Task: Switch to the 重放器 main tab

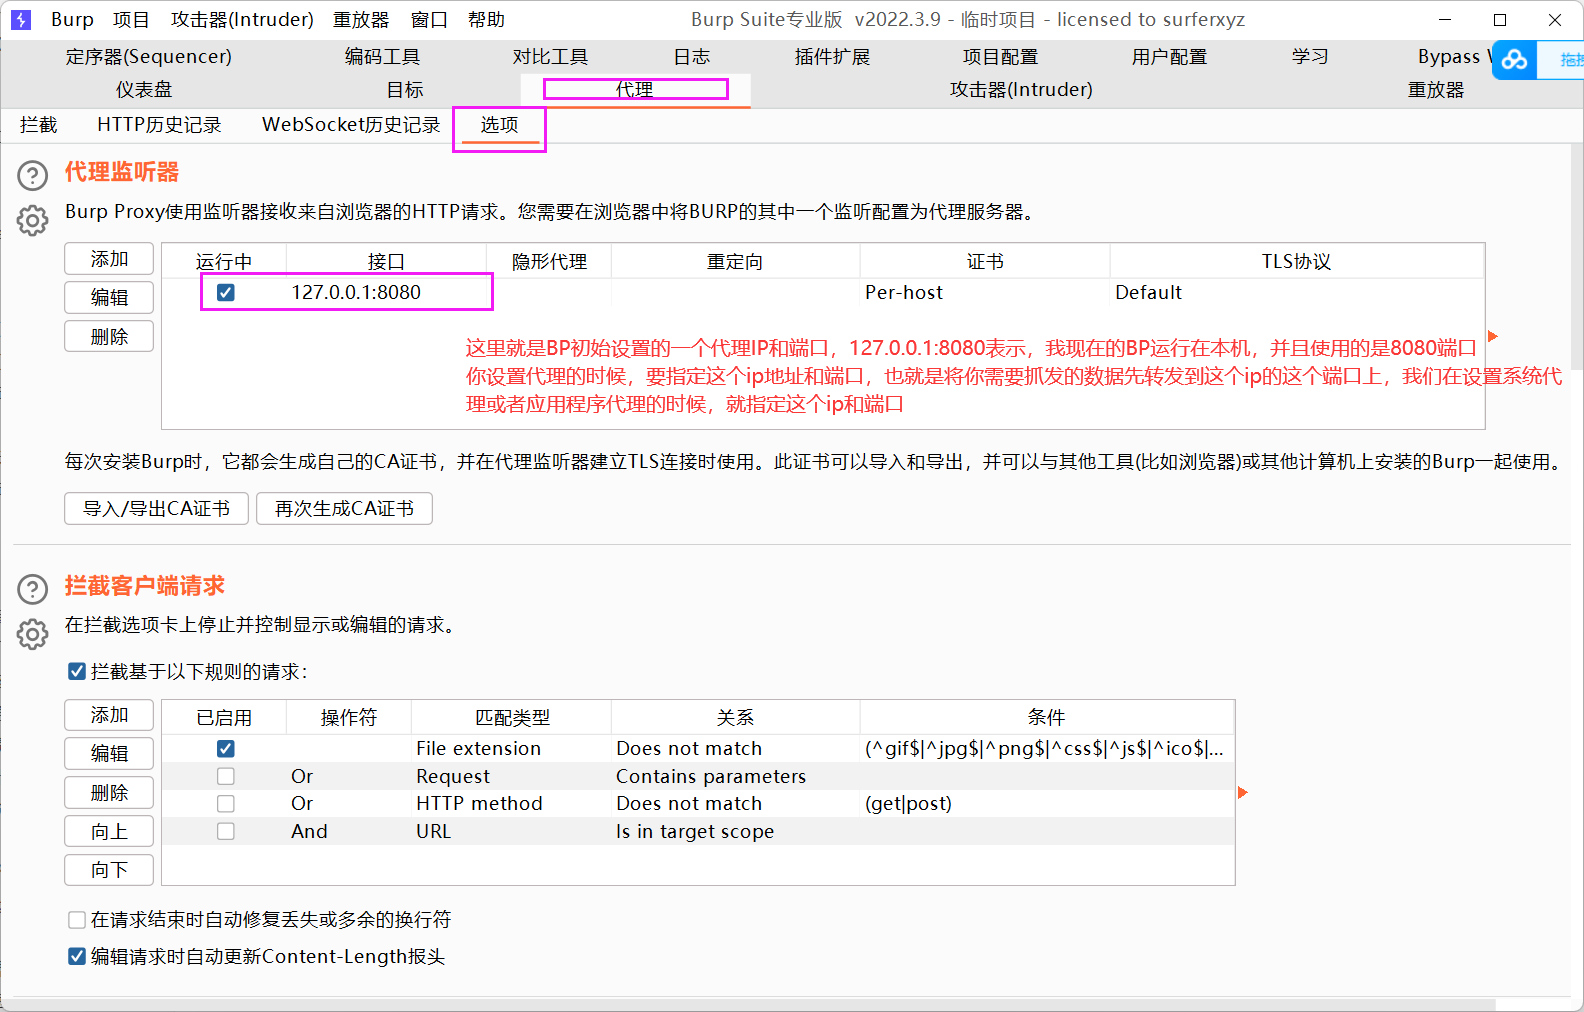Action: [1436, 90]
